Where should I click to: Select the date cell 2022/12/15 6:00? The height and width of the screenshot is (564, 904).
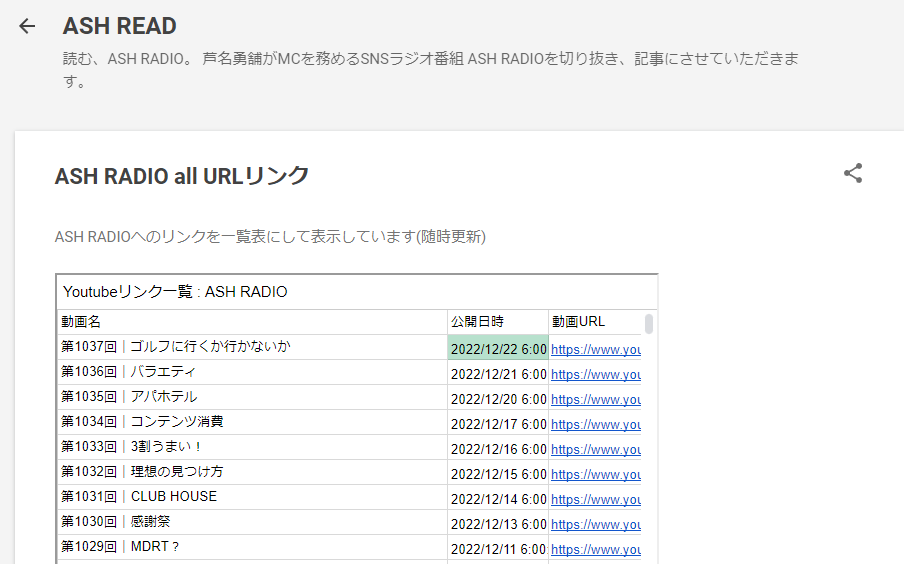(x=498, y=472)
